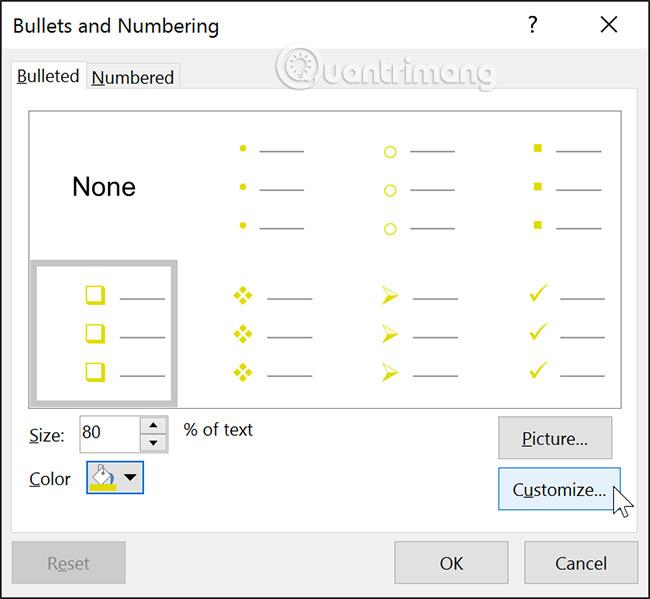Screen dimensions: 650x599
Task: Choose the filled square bullet style
Action: [x=567, y=187]
